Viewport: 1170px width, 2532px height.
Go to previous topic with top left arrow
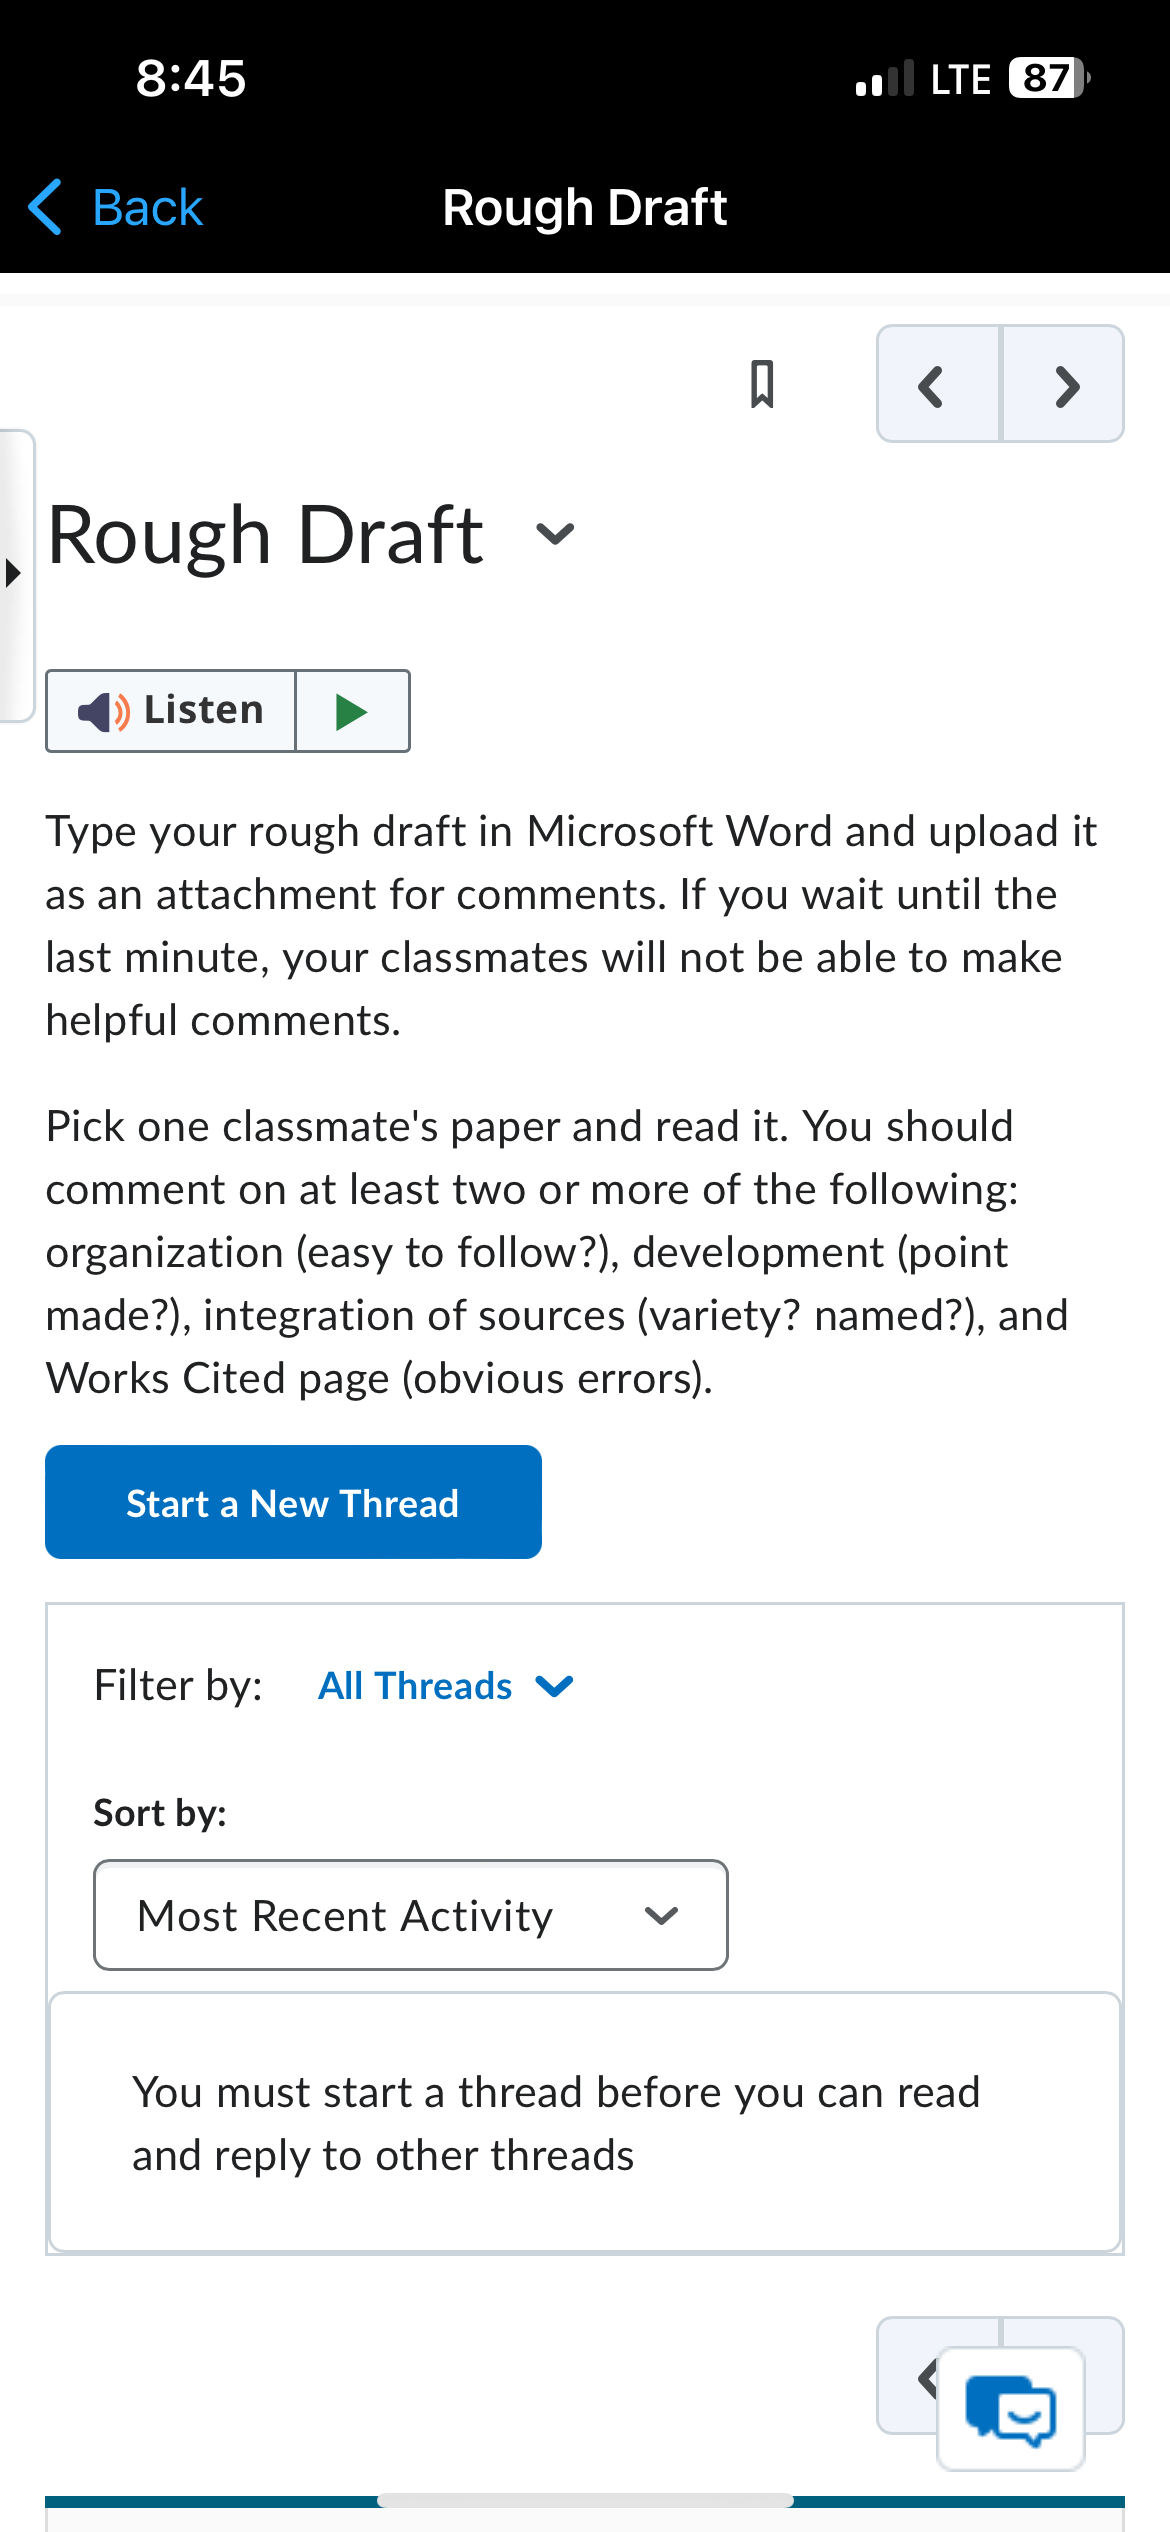[x=937, y=385]
